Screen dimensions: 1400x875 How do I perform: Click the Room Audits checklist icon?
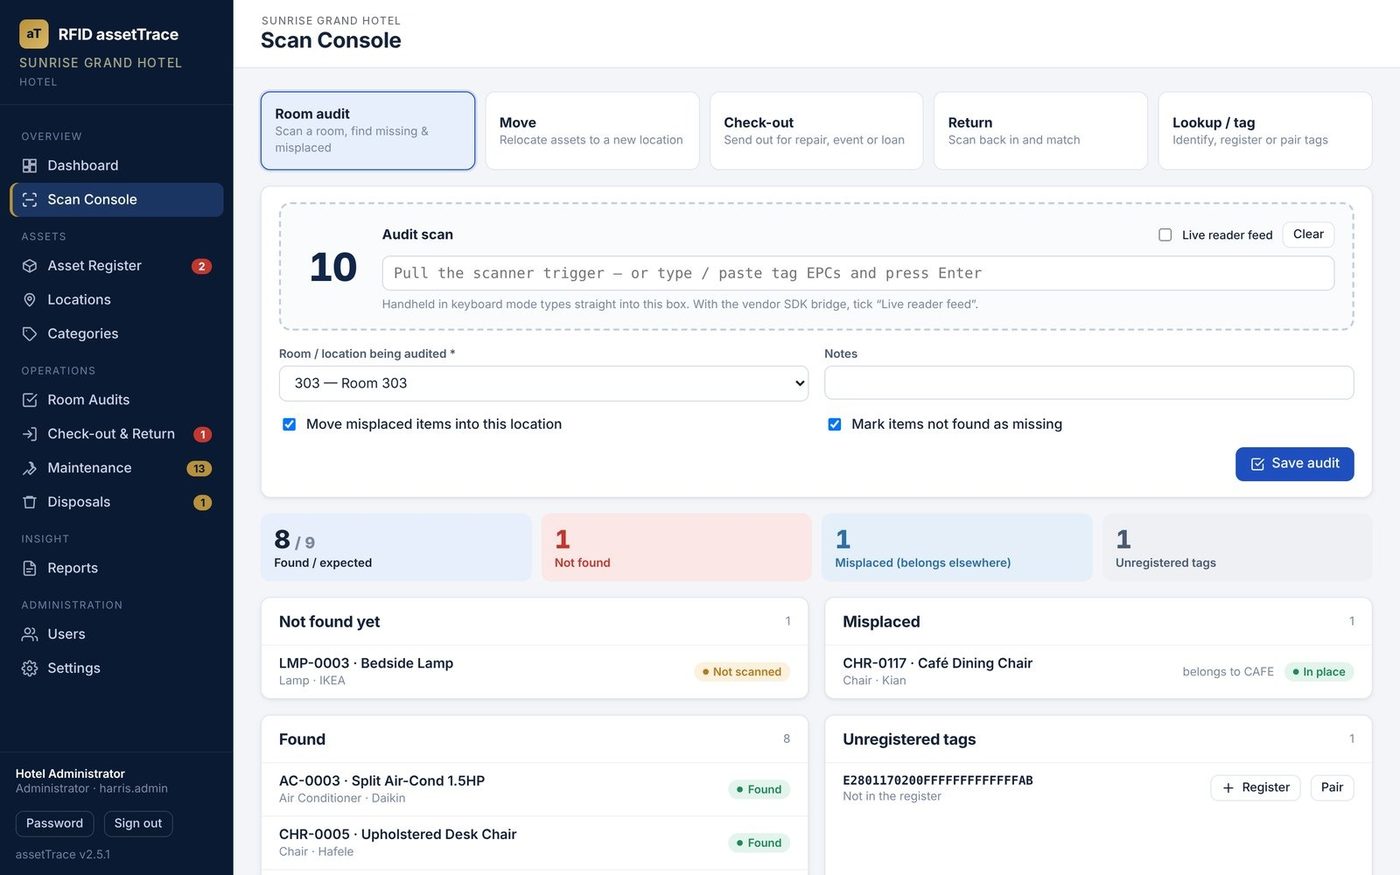pos(29,400)
